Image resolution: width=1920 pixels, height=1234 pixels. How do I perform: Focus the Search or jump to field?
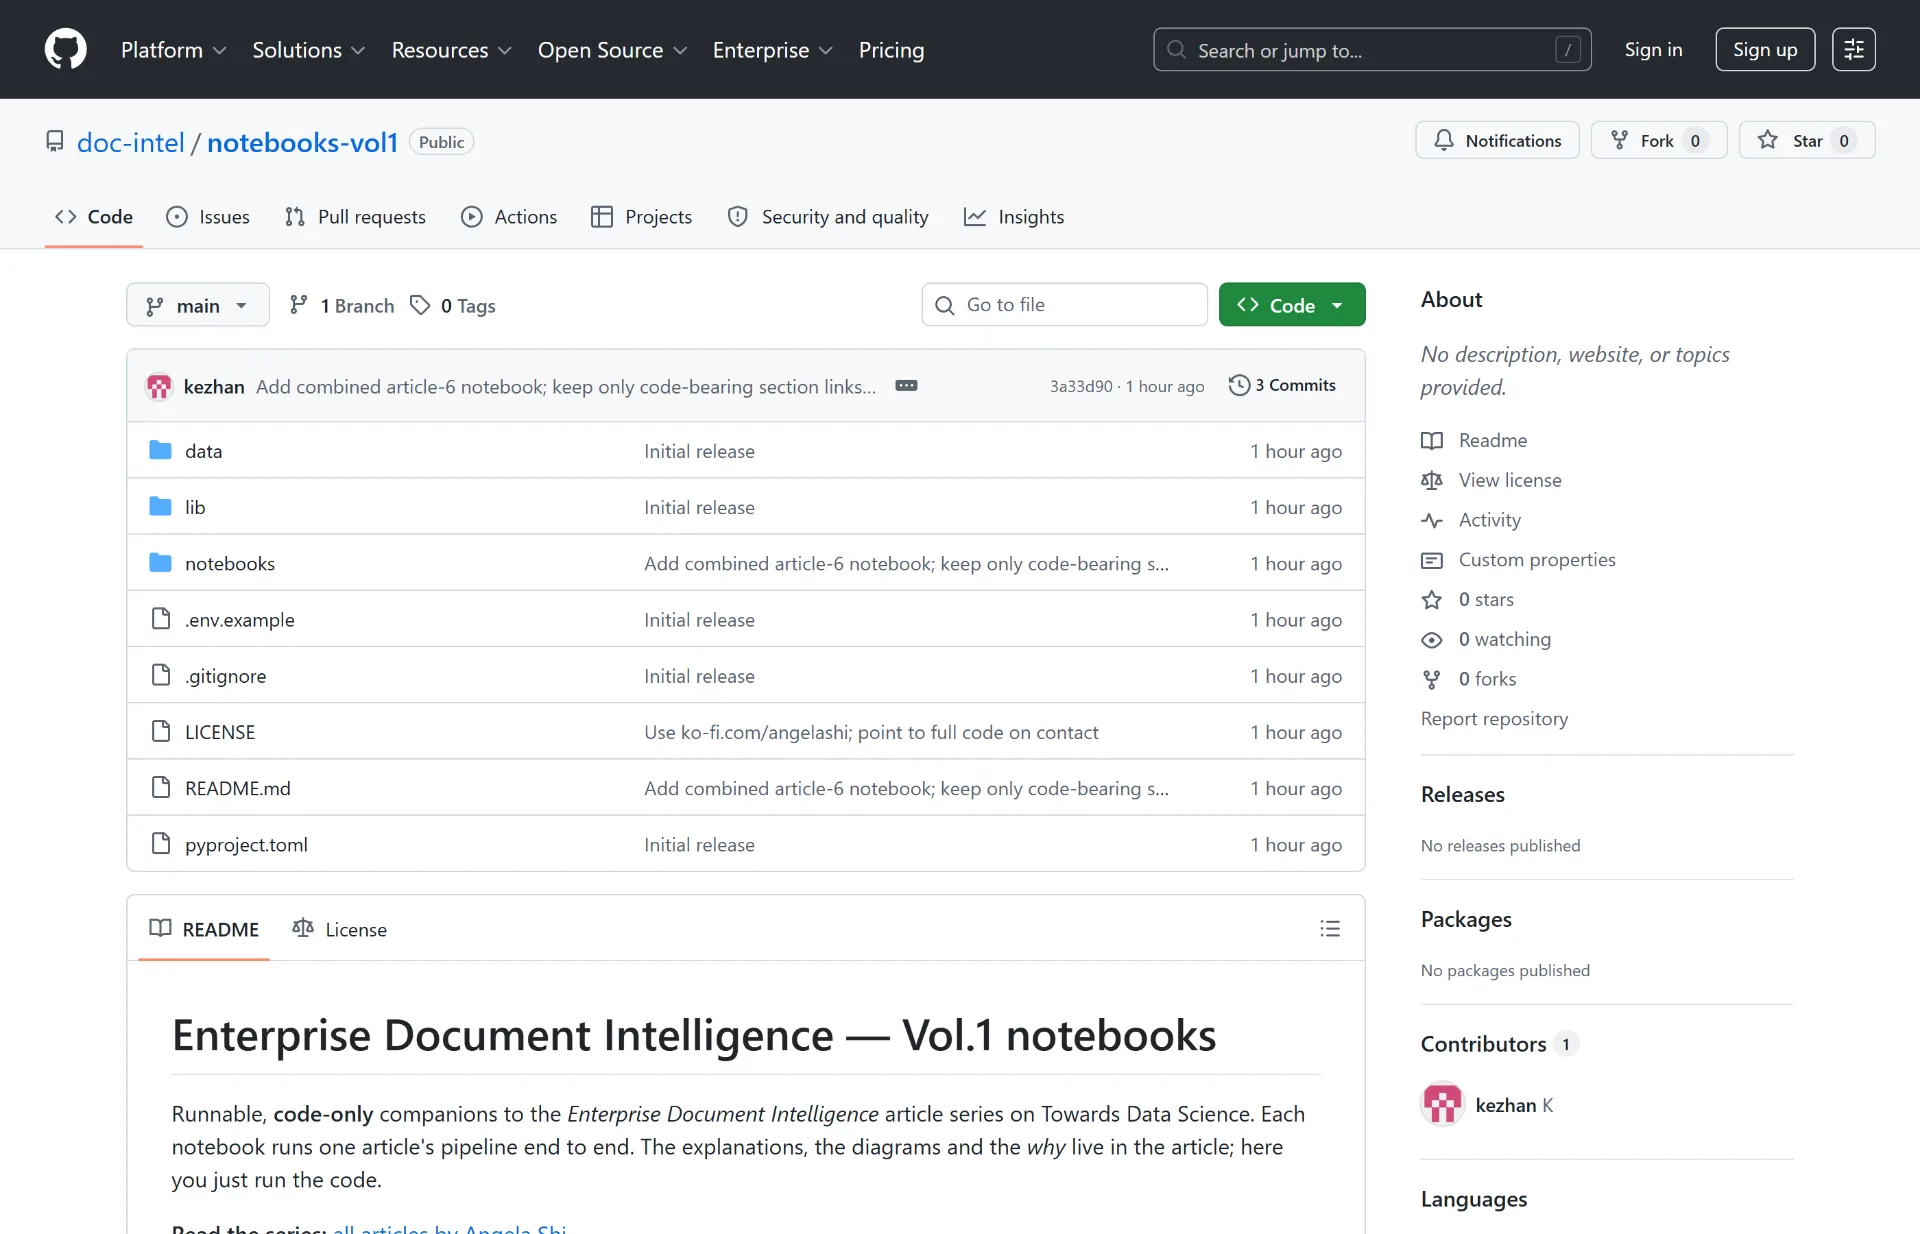pos(1372,49)
